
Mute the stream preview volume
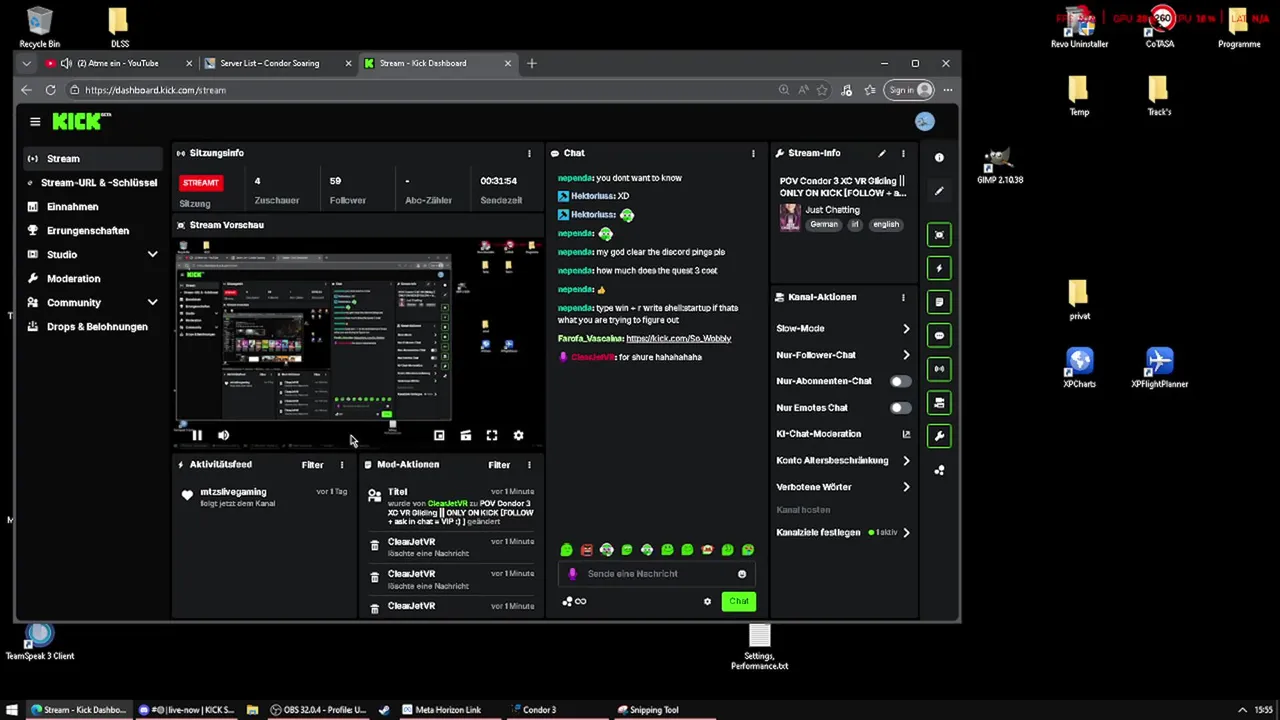(x=223, y=435)
